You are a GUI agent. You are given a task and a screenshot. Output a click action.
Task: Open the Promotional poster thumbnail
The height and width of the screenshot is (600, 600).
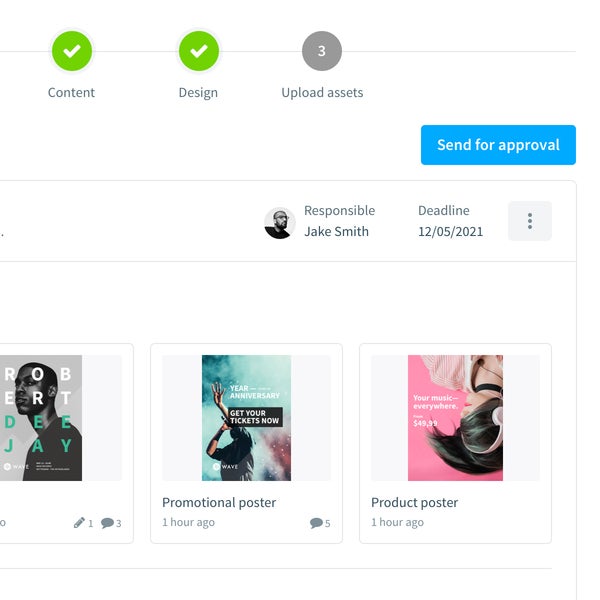246,418
